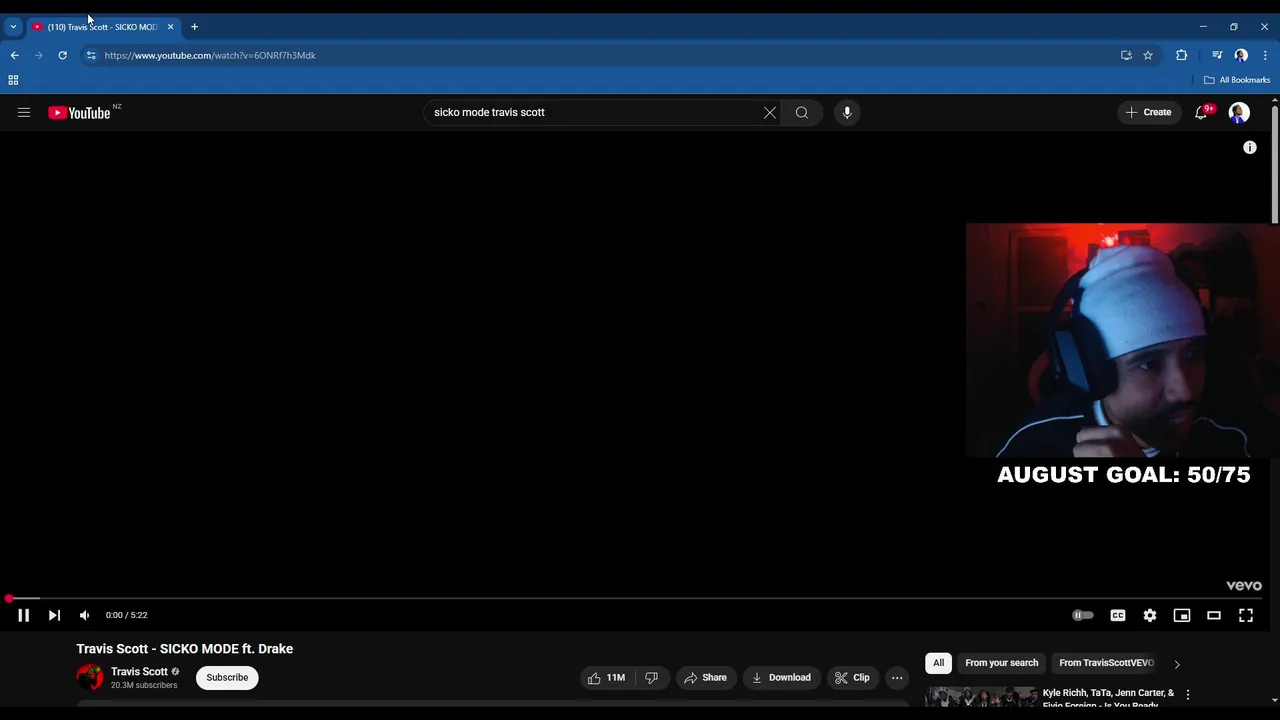Create a new upload
Screen dimensions: 1280x720
[x=1148, y=113]
